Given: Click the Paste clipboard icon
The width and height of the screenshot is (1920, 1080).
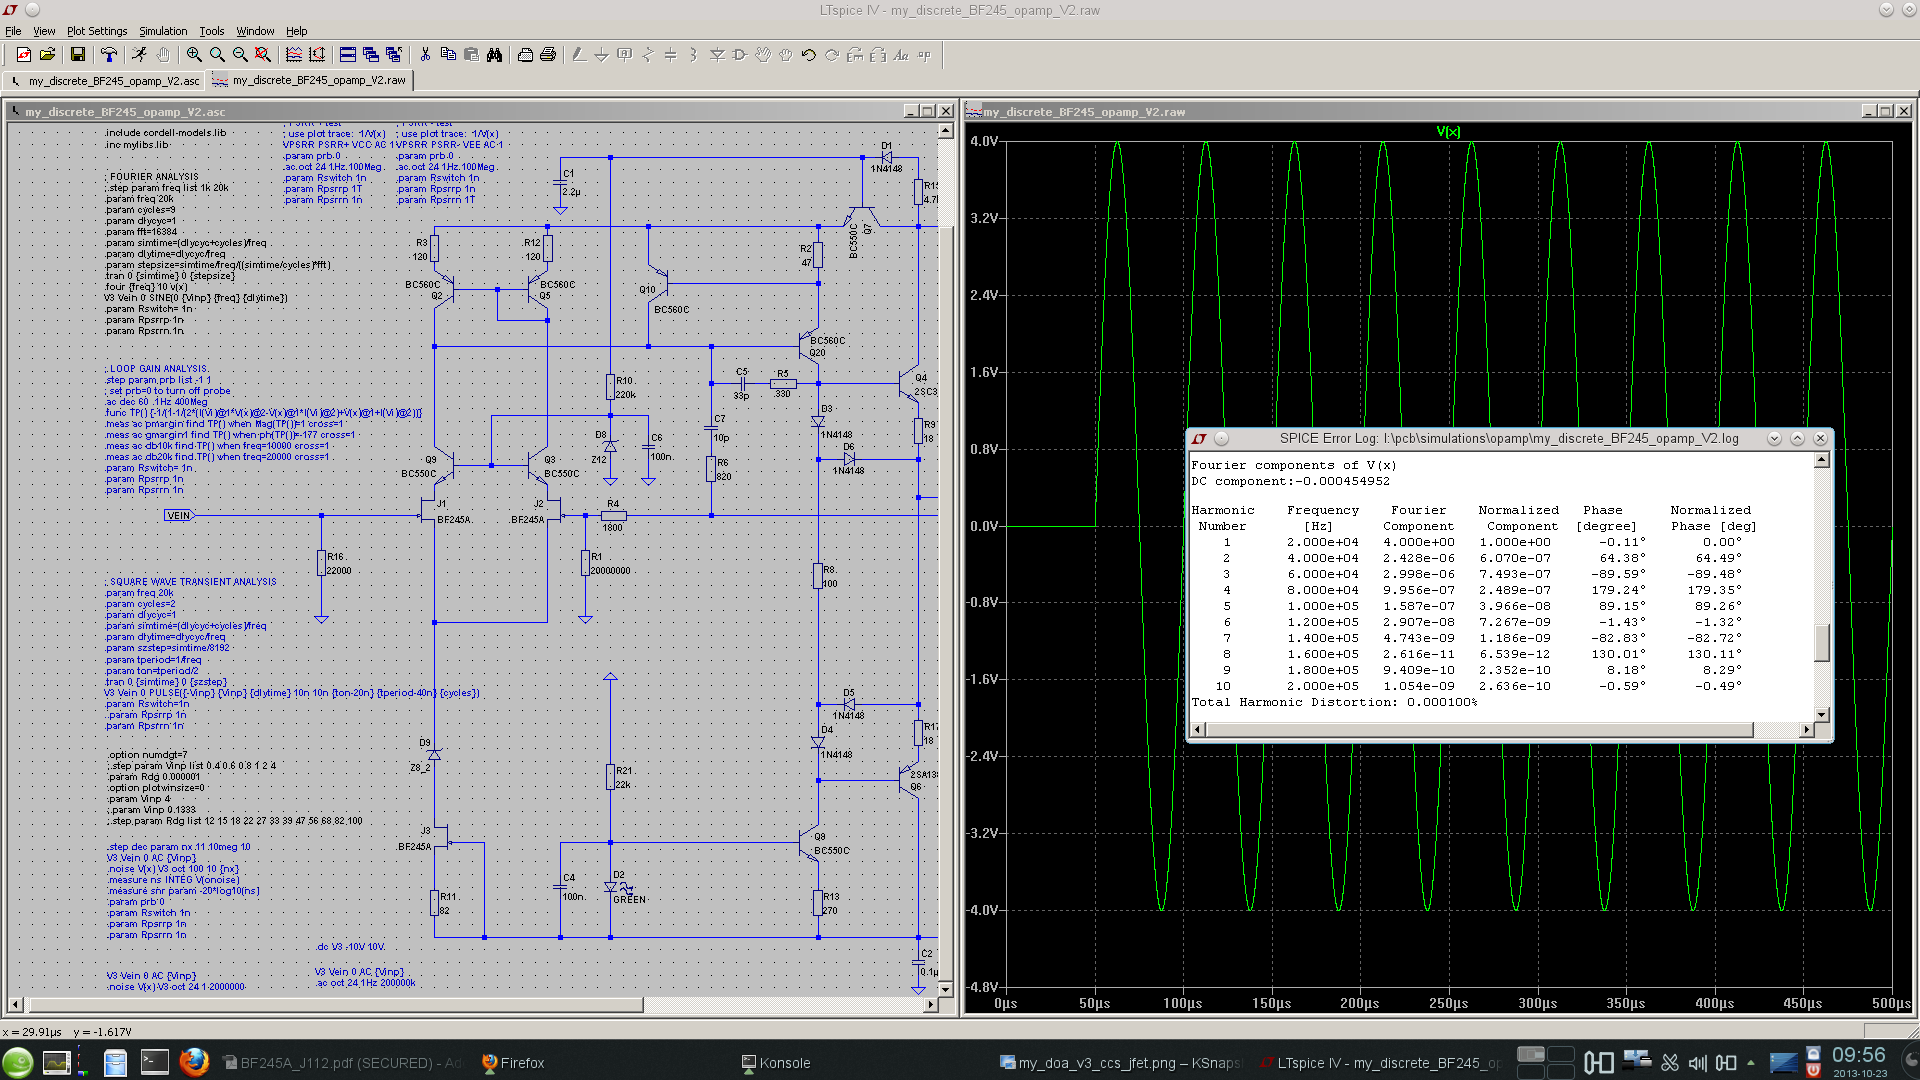Looking at the screenshot, I should tap(471, 55).
